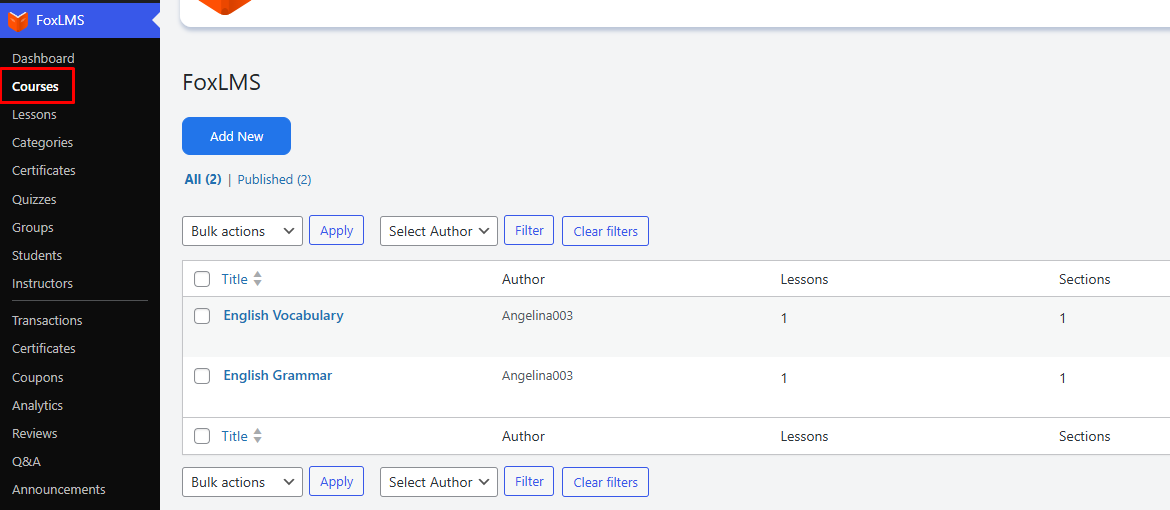Check the English Grammar row checkbox
This screenshot has height=510, width=1170.
[202, 376]
